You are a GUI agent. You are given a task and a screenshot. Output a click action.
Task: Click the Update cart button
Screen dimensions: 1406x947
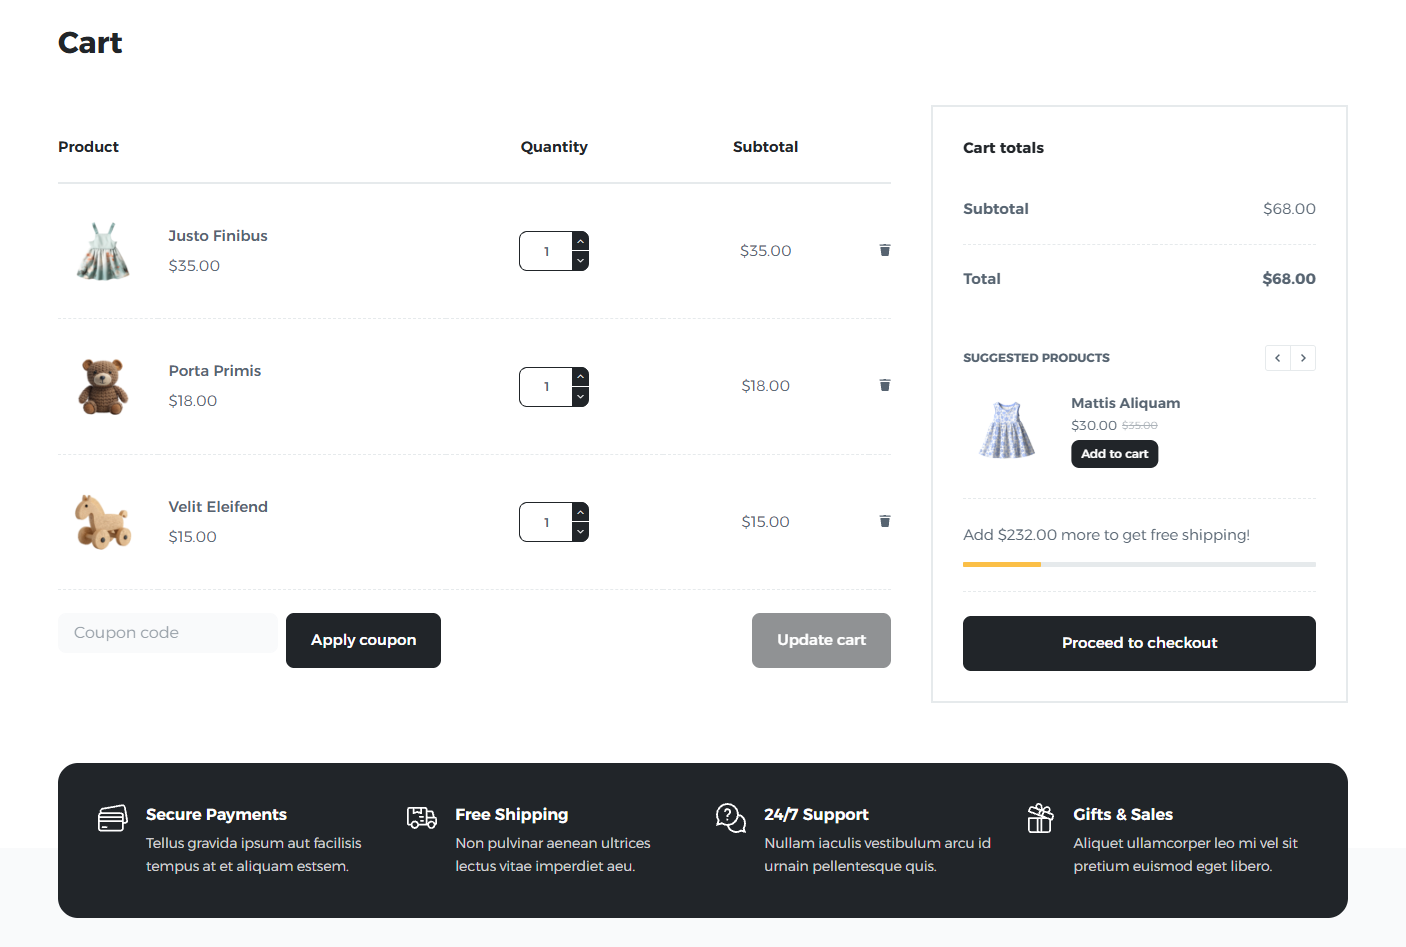tap(821, 640)
